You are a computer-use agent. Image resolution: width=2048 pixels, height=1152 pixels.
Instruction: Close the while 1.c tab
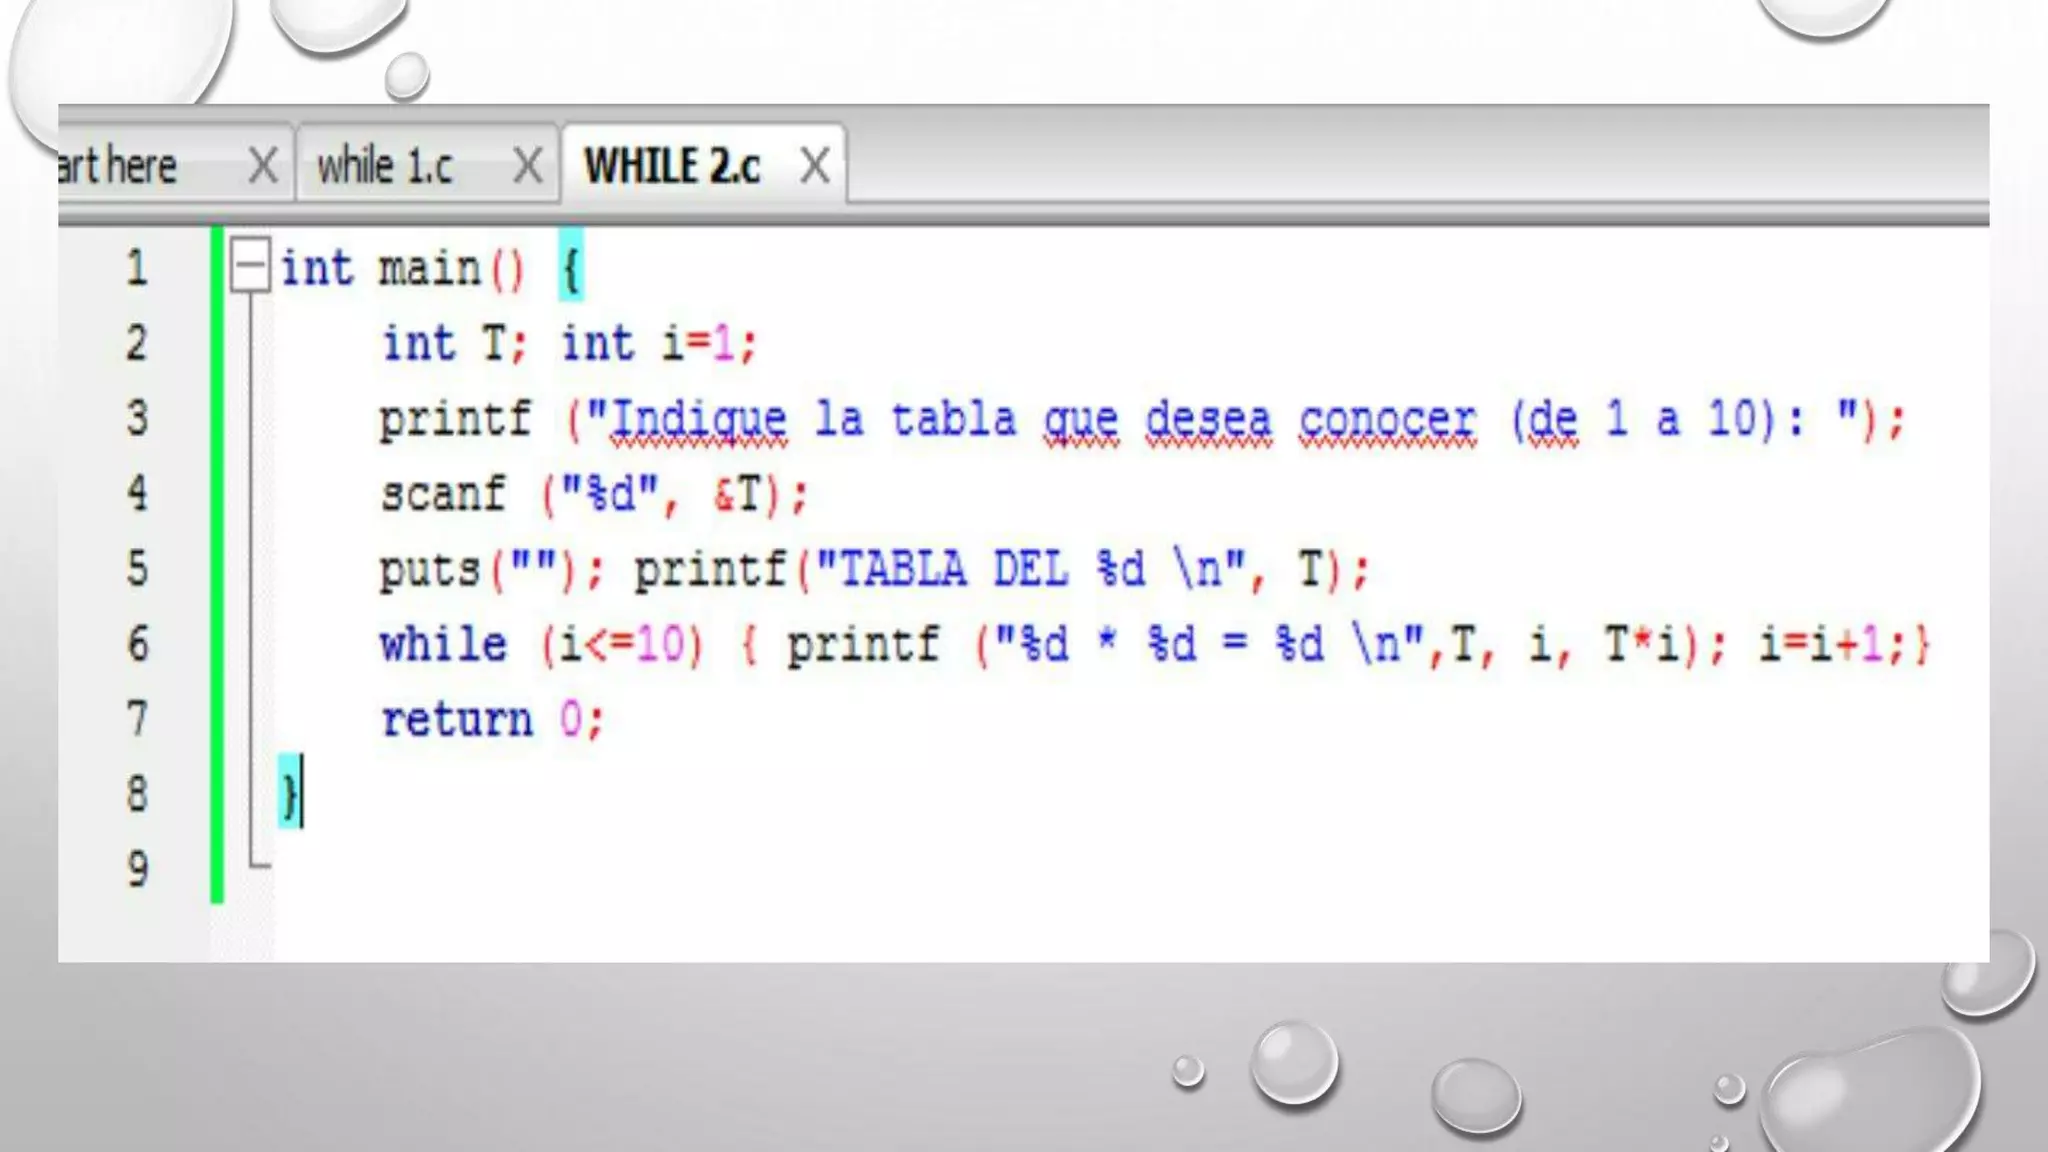point(527,165)
